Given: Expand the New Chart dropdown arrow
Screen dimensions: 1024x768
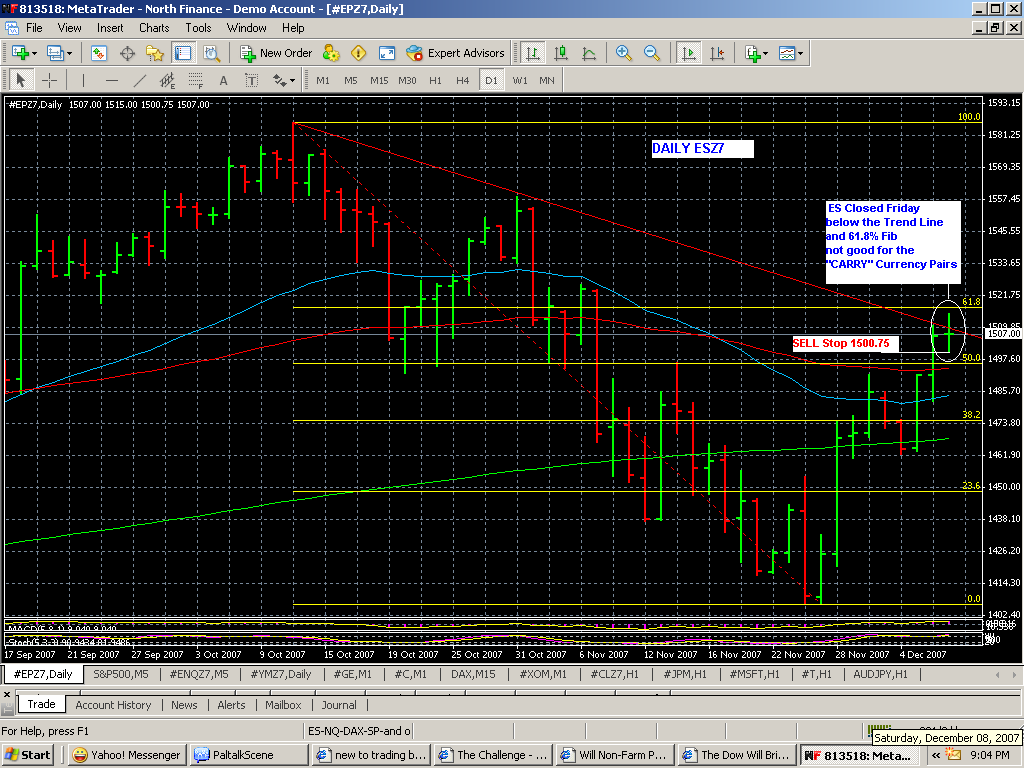Looking at the screenshot, I should point(34,54).
